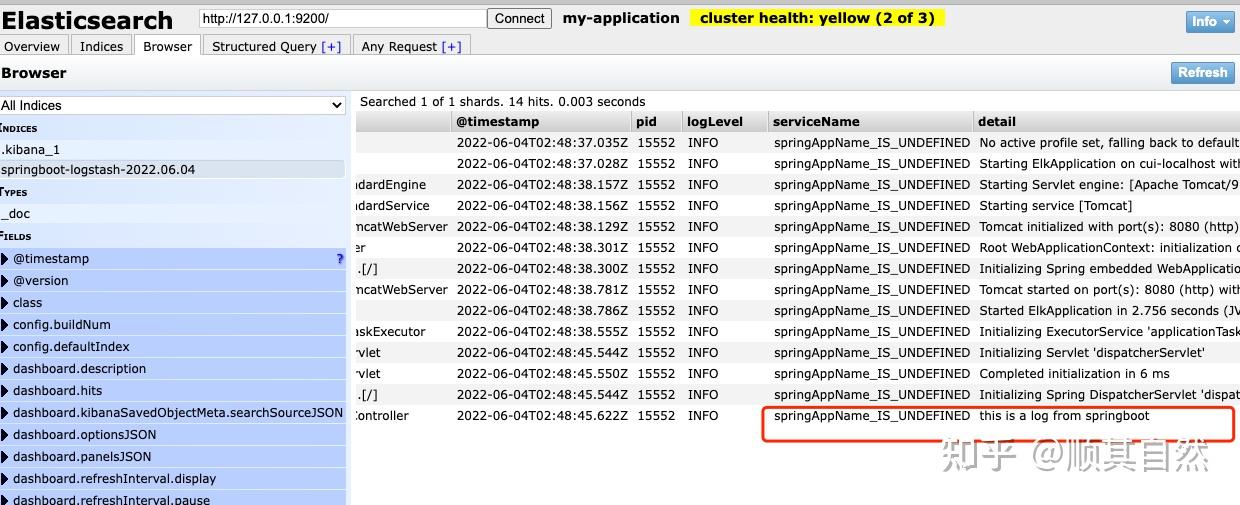Screen dimensions: 1240x505
Task: Sort by the pid column header
Action: click(656, 121)
